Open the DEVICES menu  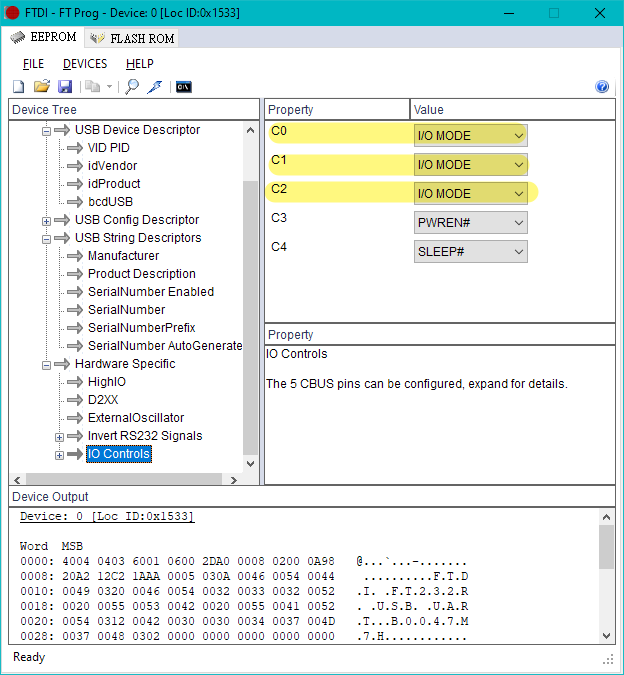[x=85, y=64]
